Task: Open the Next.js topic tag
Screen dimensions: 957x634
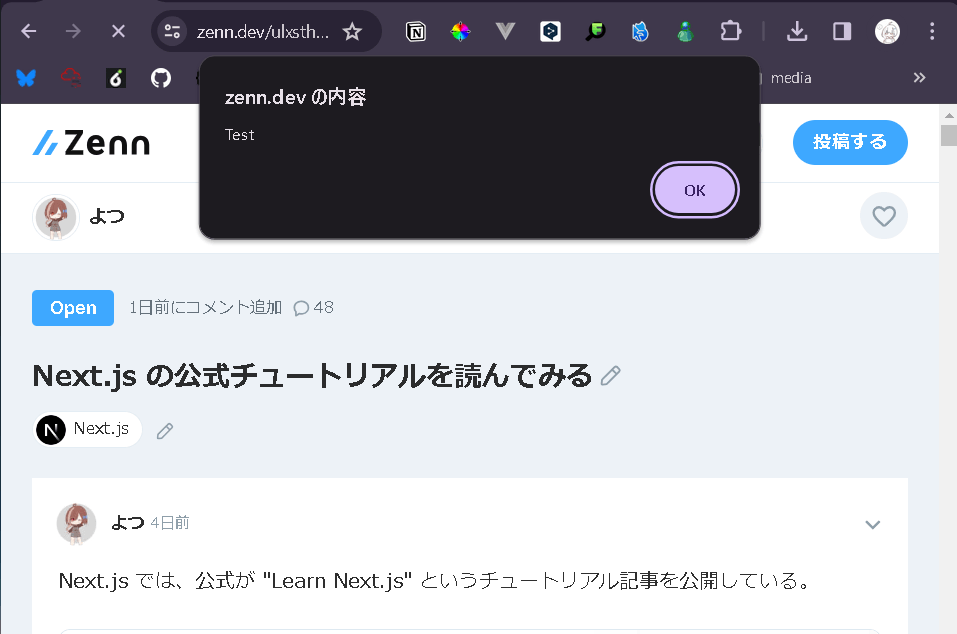Action: 88,430
